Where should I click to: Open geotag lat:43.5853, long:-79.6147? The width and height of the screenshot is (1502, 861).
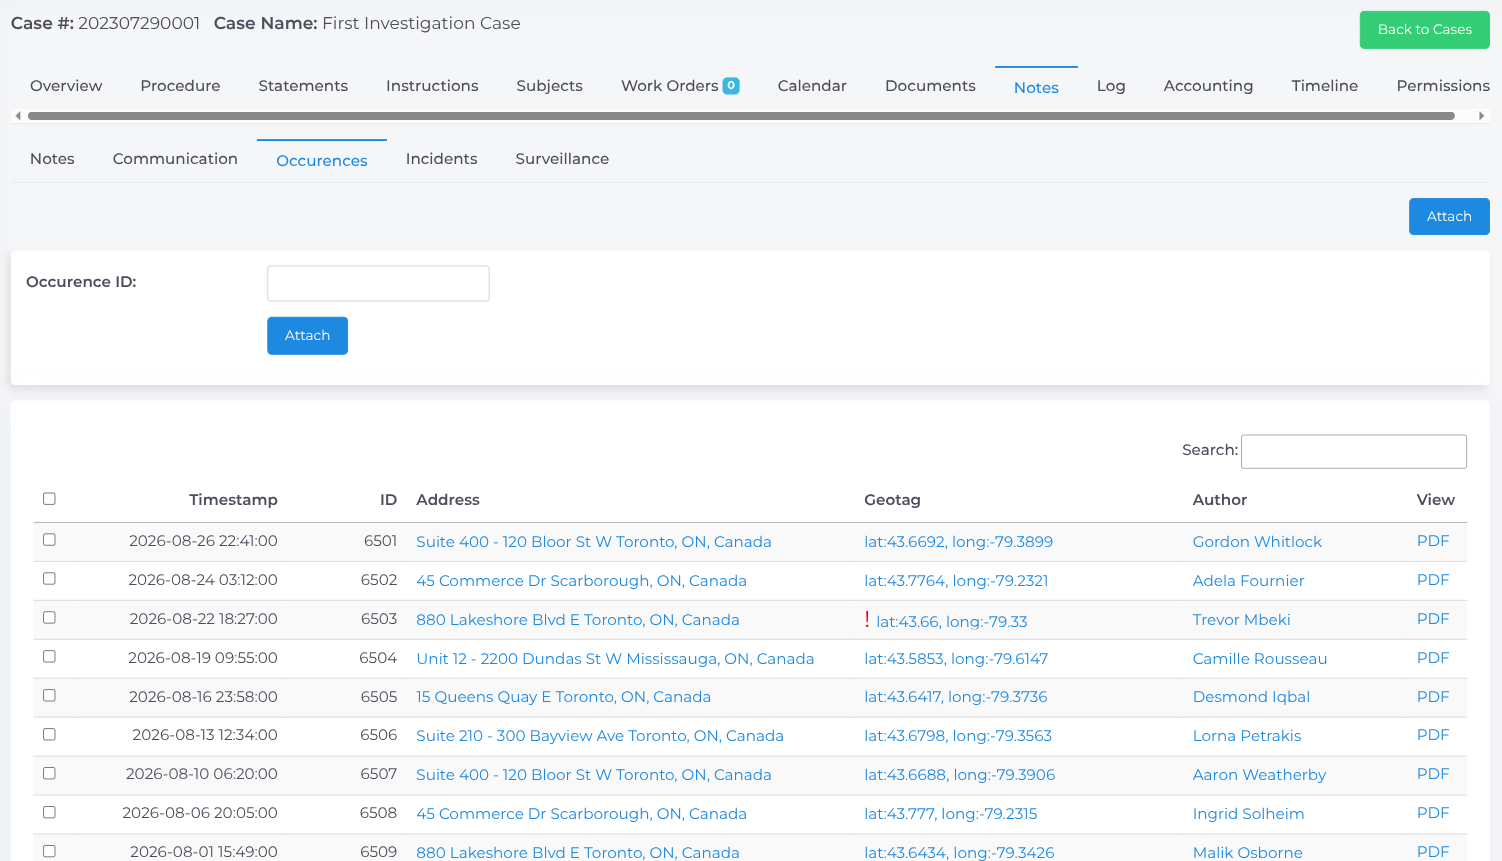pyautogui.click(x=956, y=659)
